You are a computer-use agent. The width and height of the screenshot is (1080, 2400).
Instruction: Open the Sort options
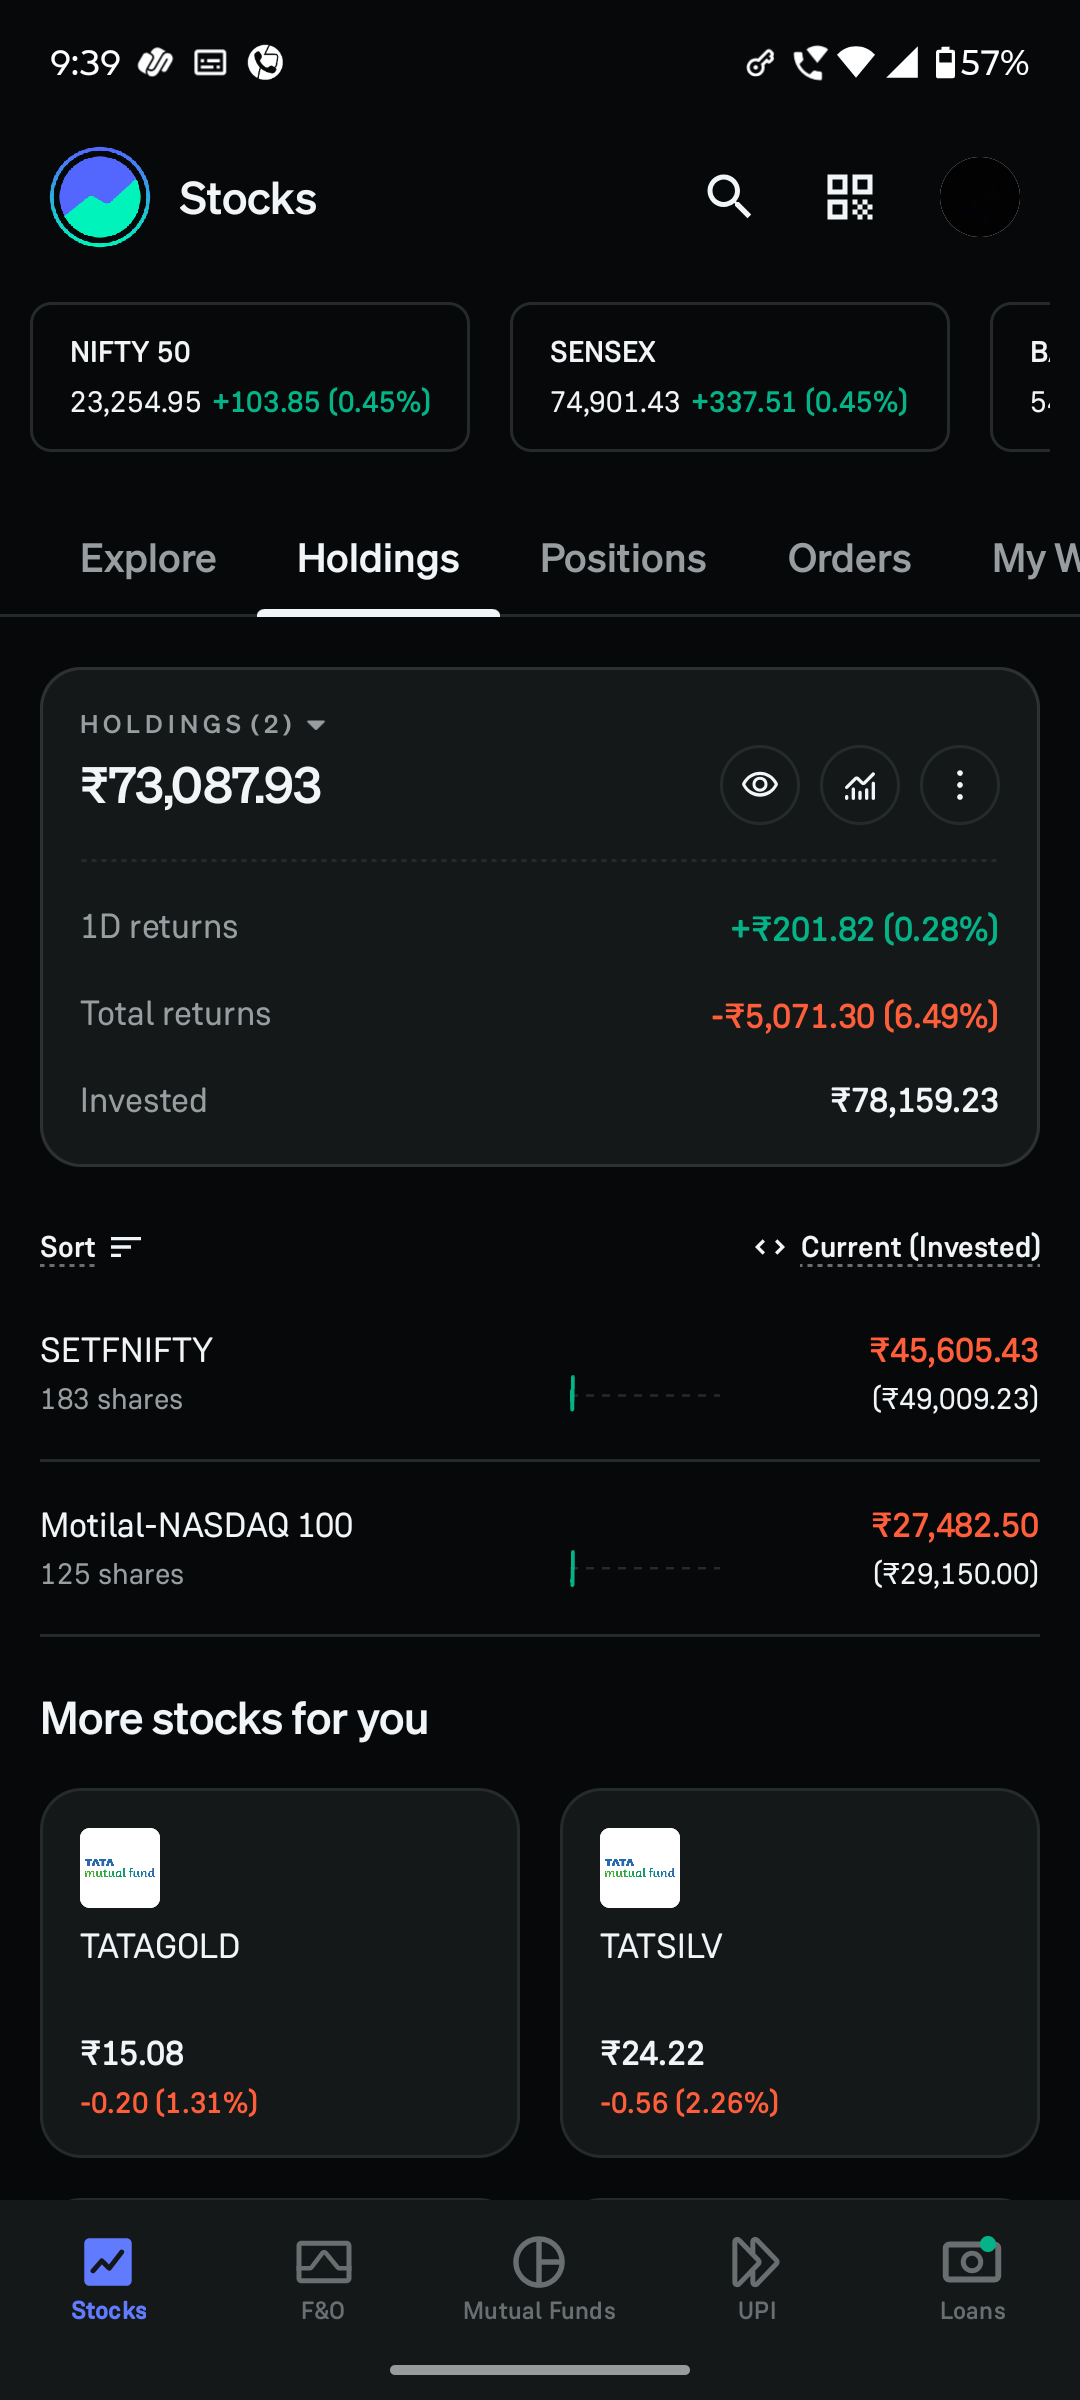pyautogui.click(x=90, y=1247)
